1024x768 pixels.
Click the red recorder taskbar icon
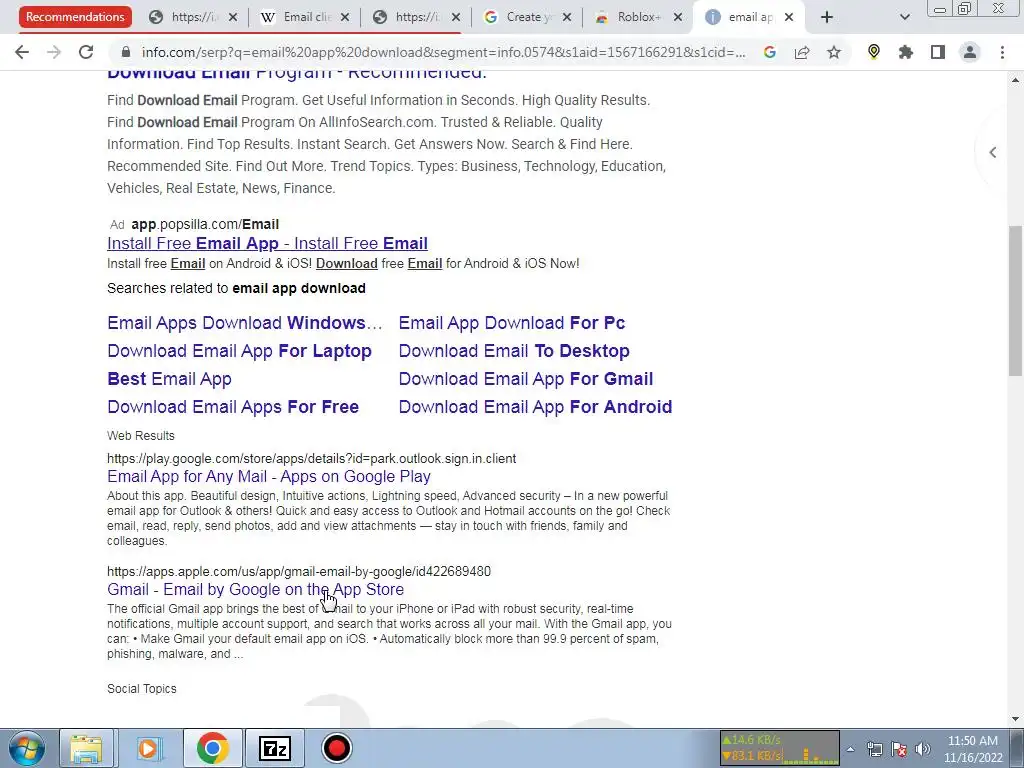point(337,748)
